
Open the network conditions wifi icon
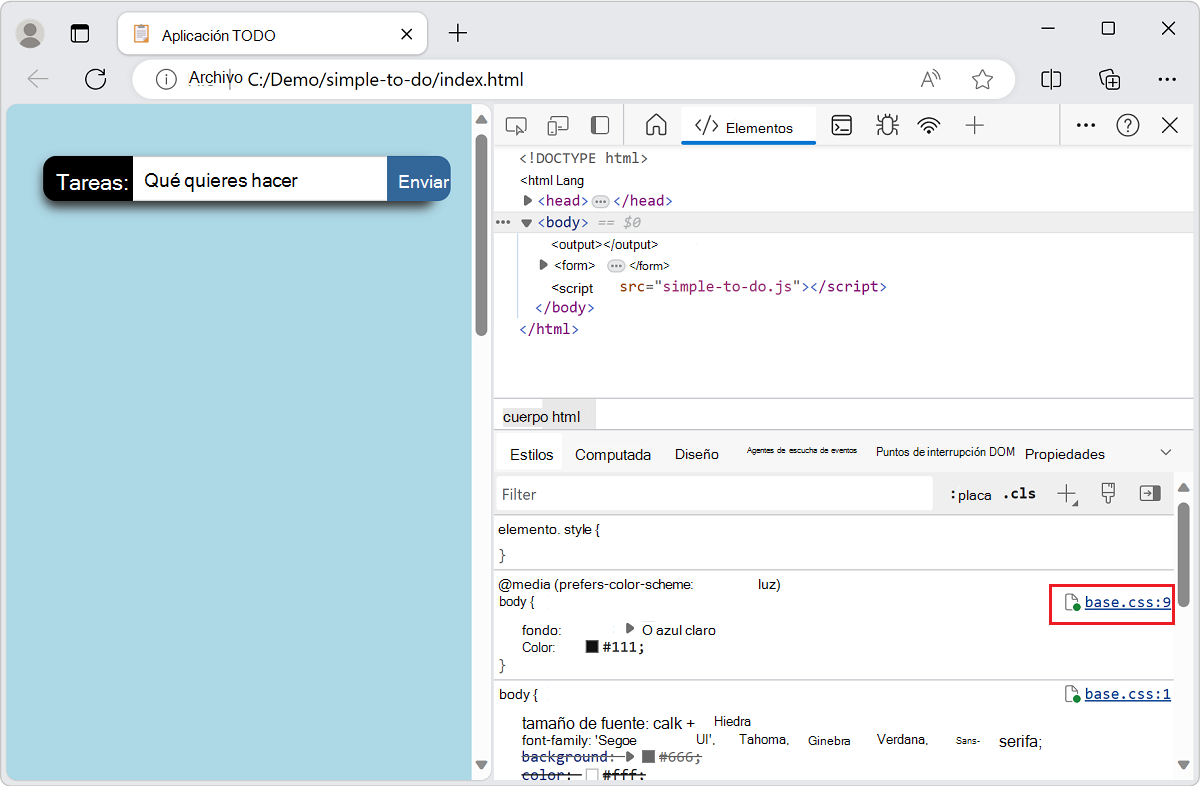click(x=929, y=125)
